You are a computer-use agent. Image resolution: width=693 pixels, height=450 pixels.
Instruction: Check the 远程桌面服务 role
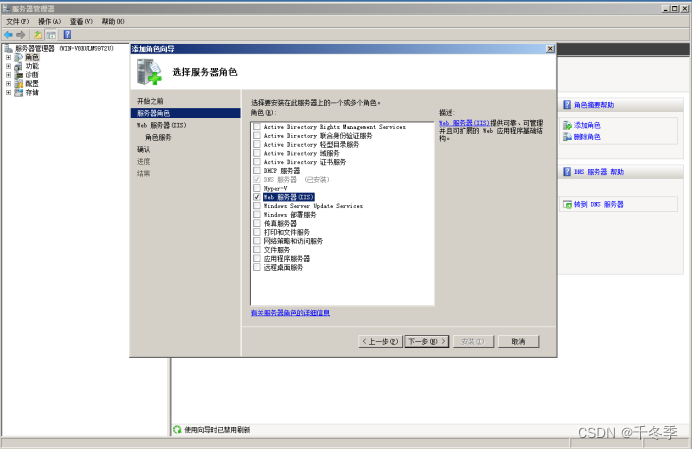coord(257,267)
